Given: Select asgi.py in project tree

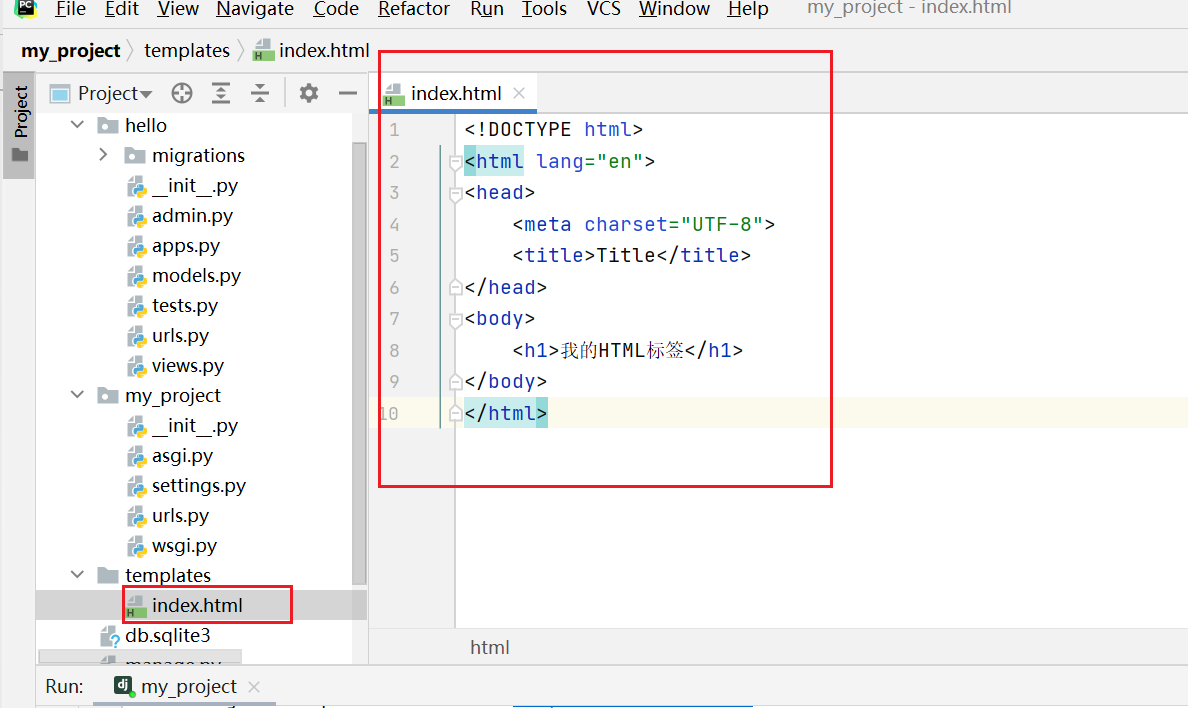Looking at the screenshot, I should coord(183,456).
